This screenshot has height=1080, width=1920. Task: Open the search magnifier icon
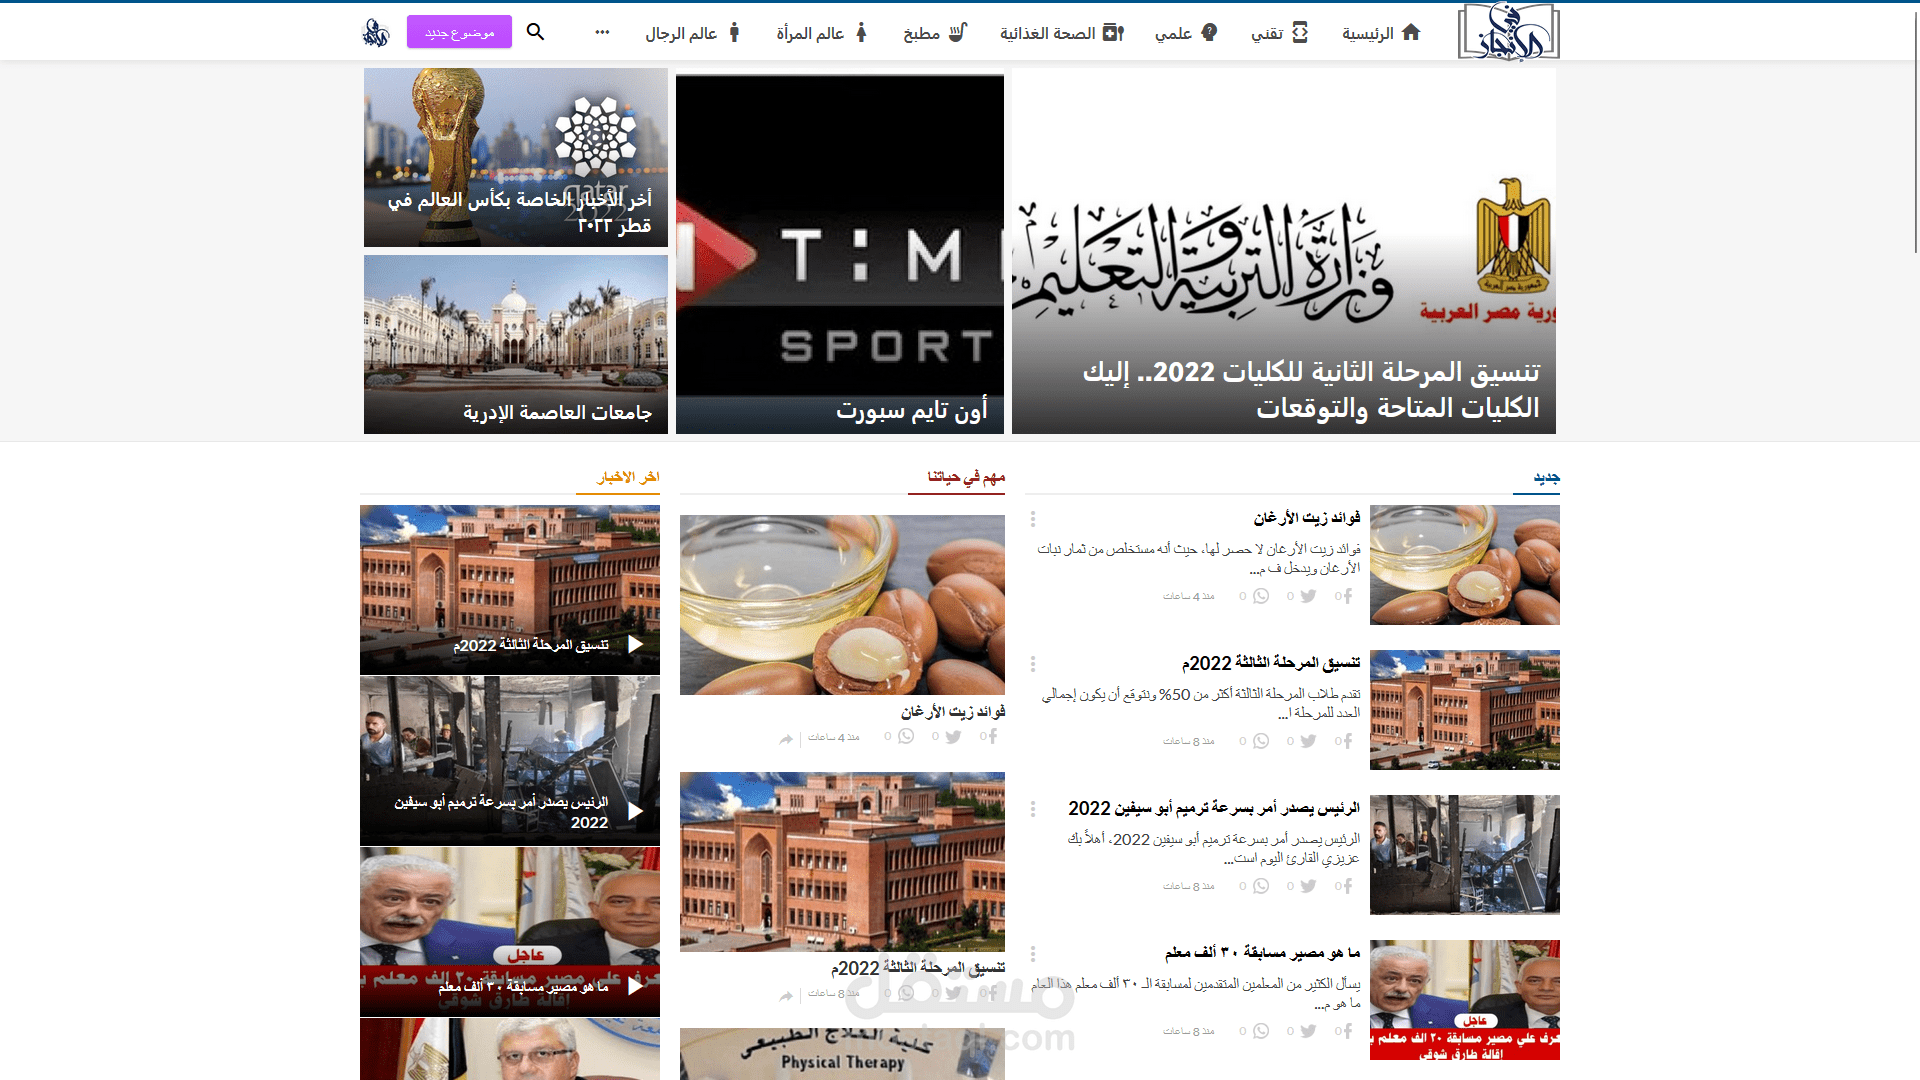click(x=536, y=32)
